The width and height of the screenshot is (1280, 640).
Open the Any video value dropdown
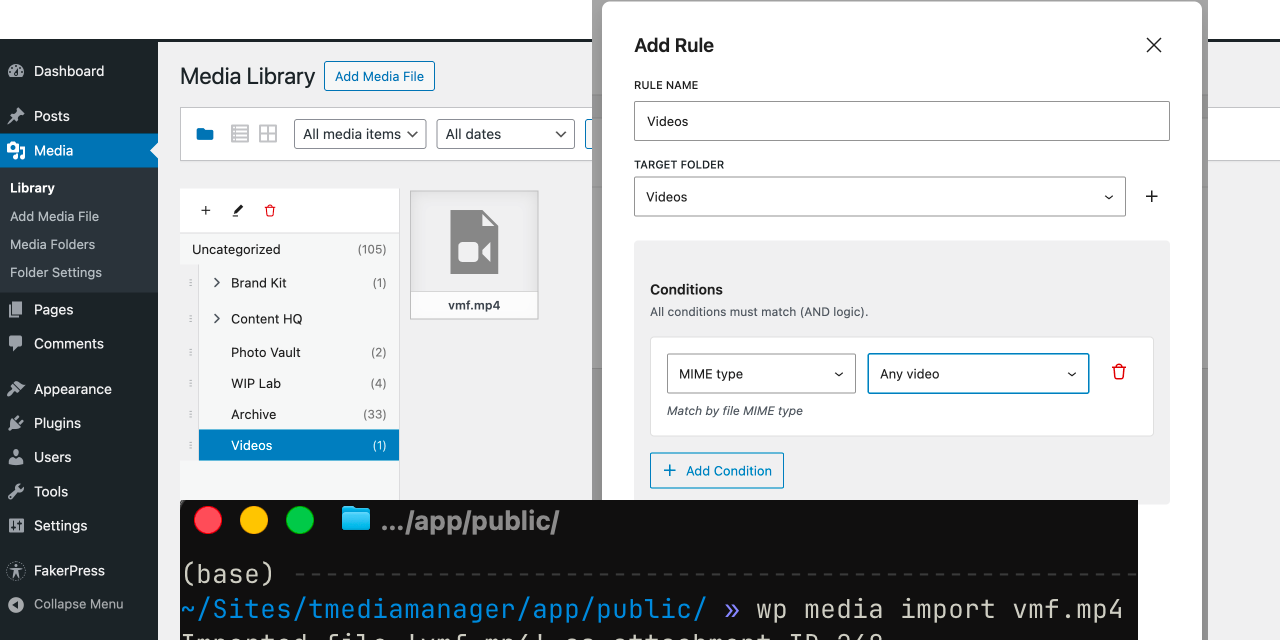978,374
